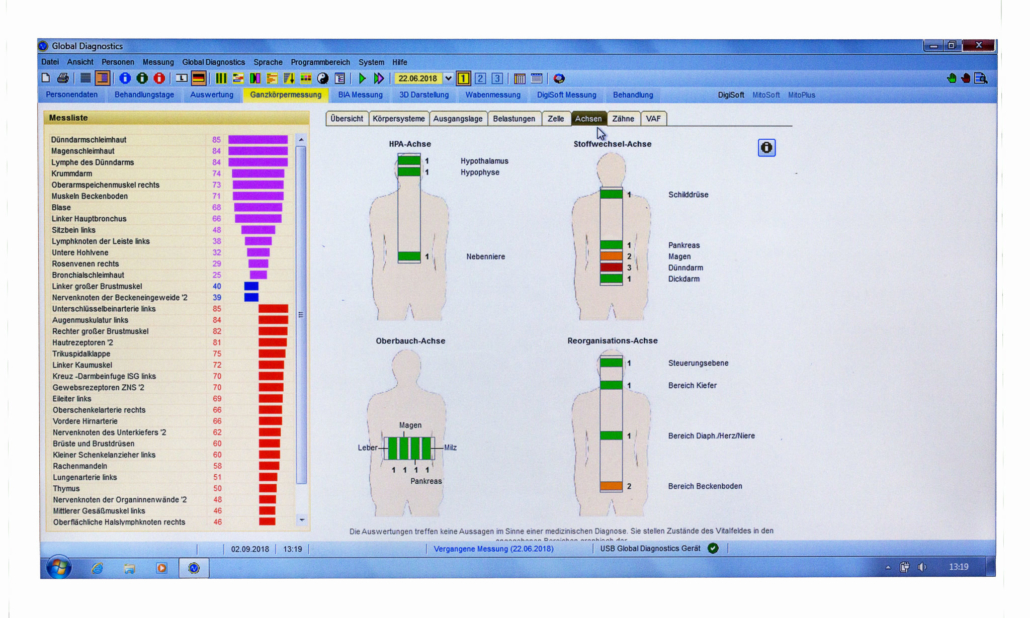Open the Sprache menu

click(268, 62)
